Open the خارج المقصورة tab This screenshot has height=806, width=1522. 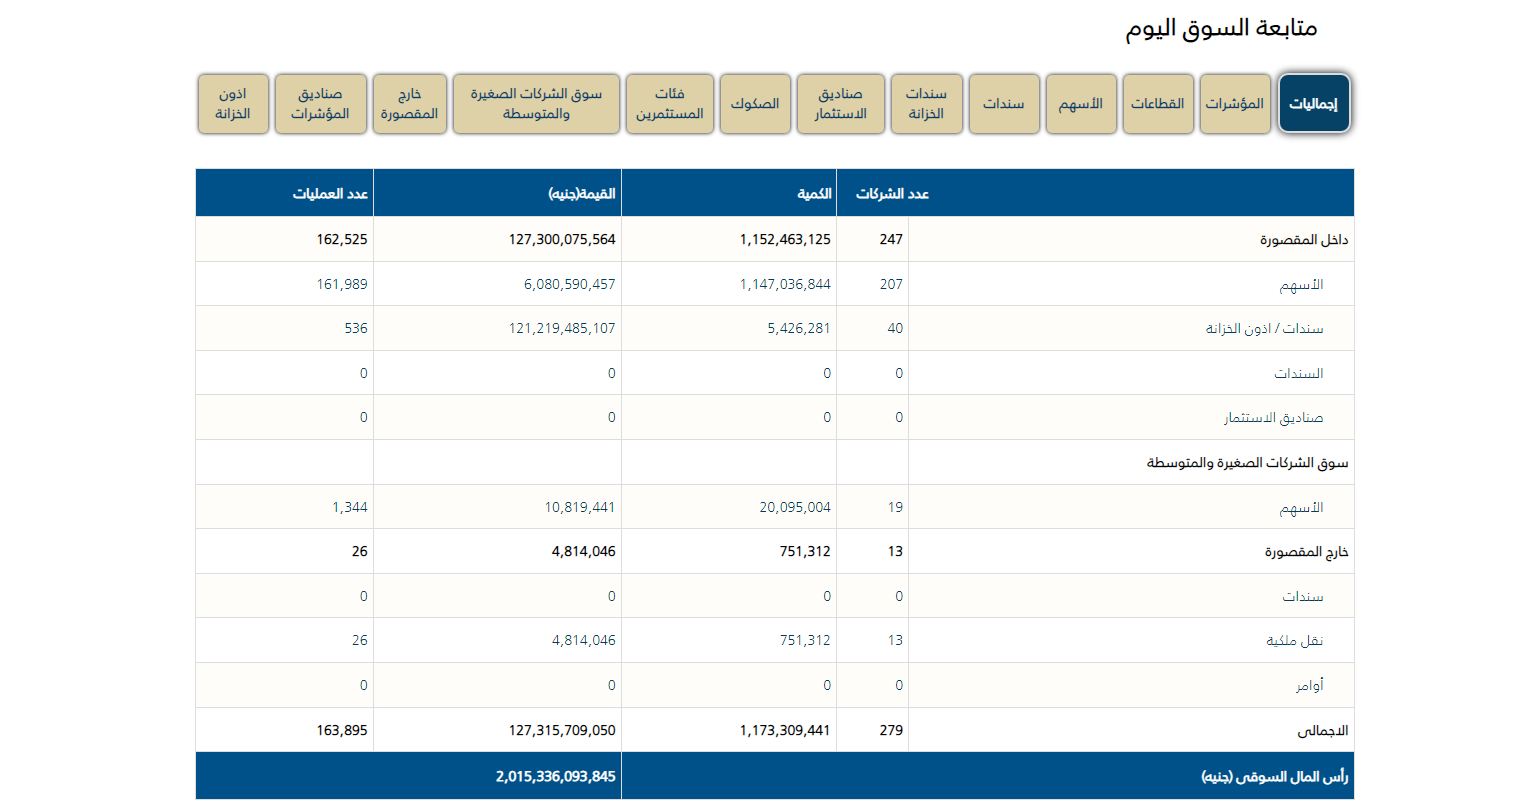coord(409,104)
